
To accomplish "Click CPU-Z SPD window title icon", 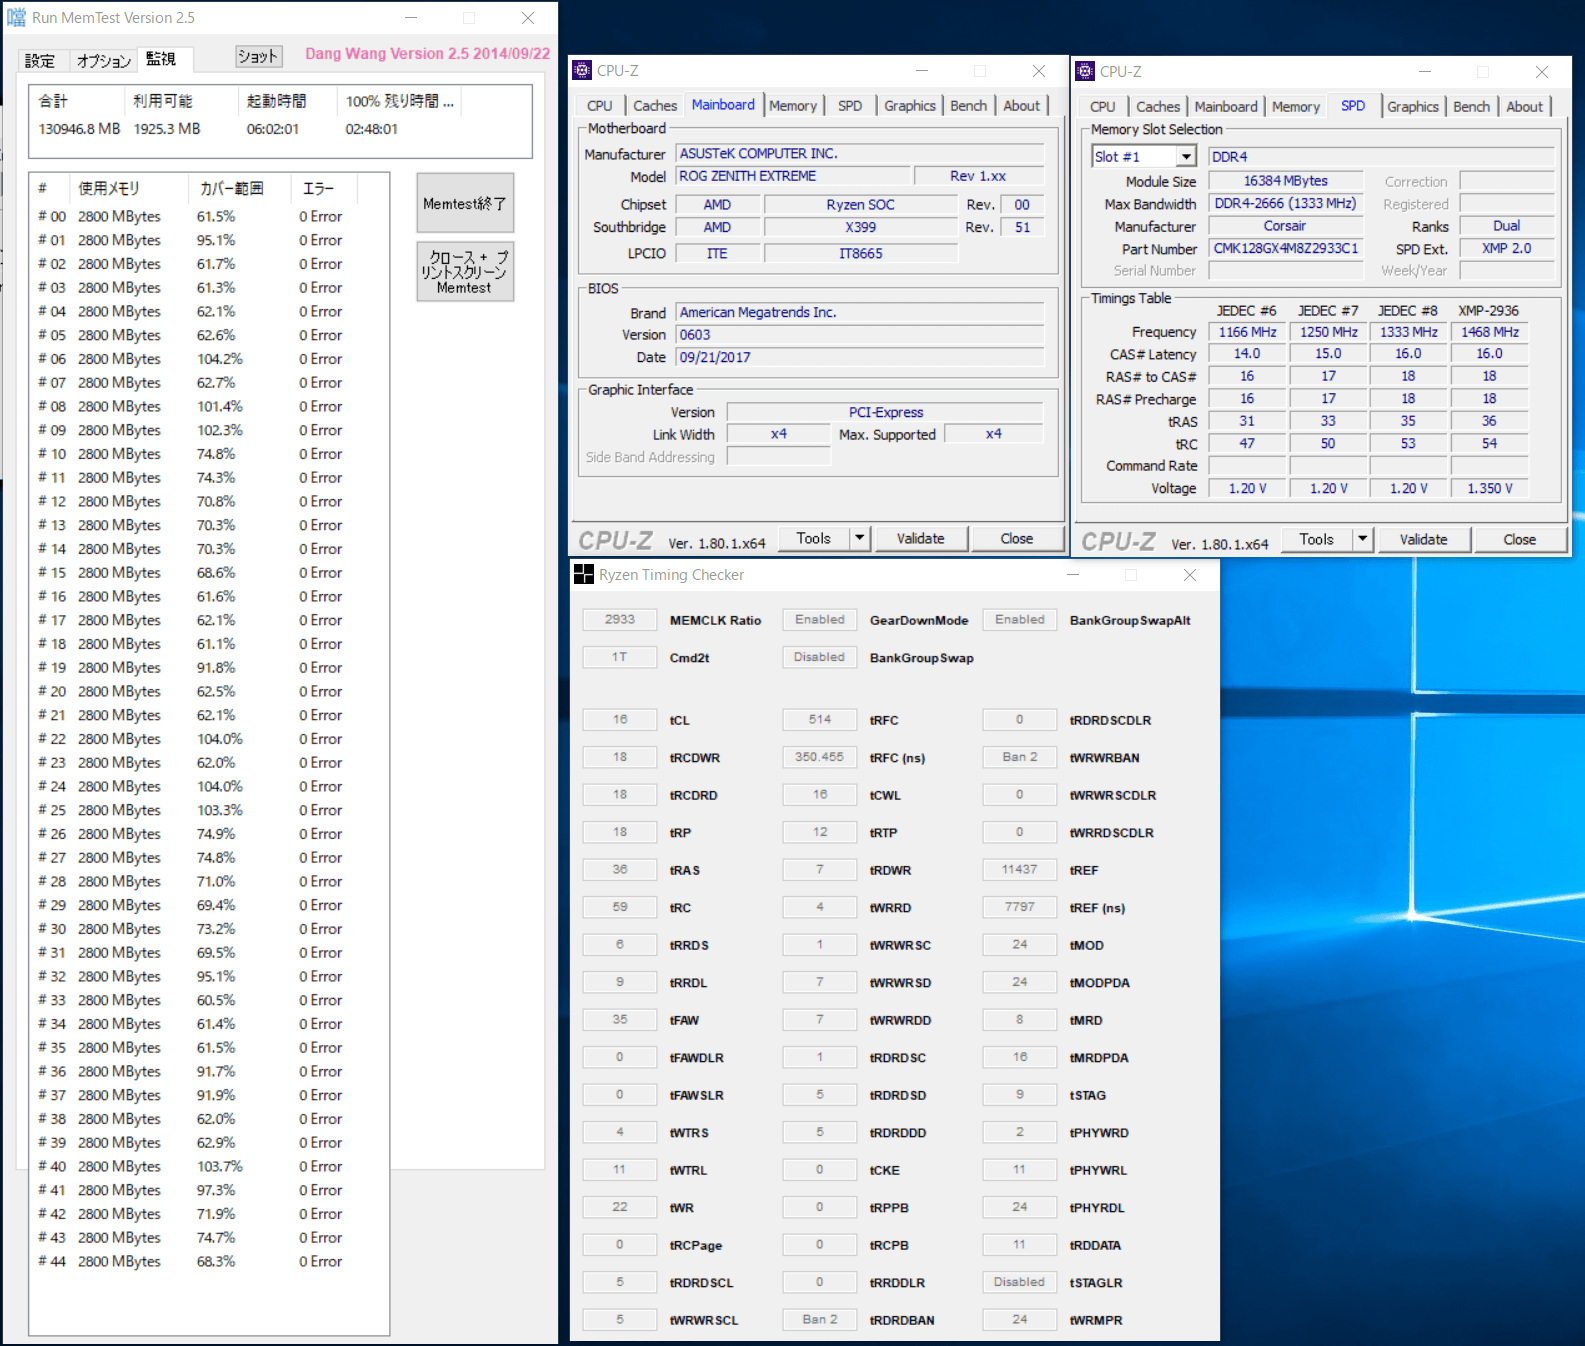I will (x=1085, y=71).
